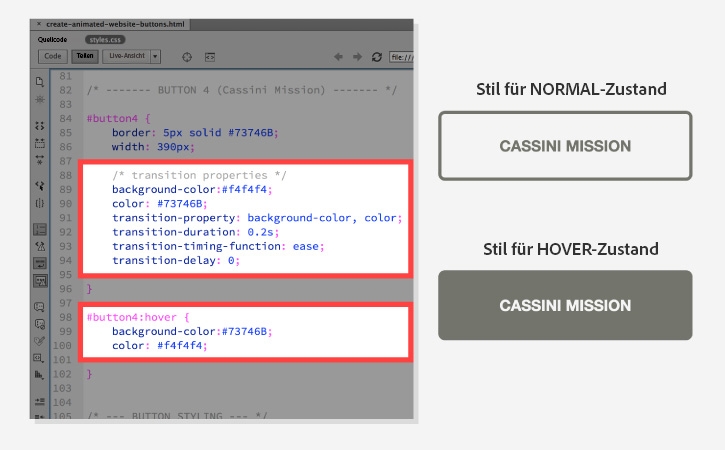Click line number 102 in the gutter
This screenshot has width=725, height=450.
click(62, 374)
